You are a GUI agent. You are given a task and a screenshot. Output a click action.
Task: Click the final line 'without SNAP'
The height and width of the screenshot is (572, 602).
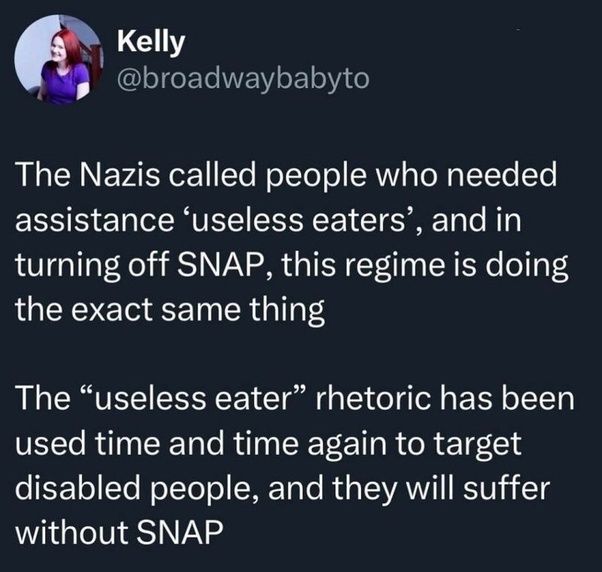click(x=119, y=533)
